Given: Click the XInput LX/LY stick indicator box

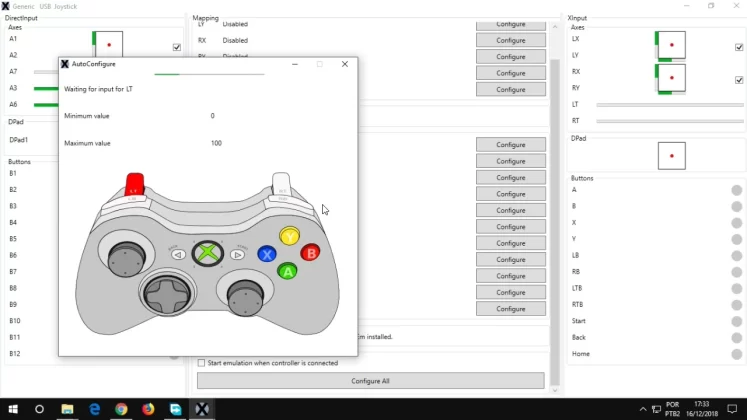Looking at the screenshot, I should [x=672, y=45].
